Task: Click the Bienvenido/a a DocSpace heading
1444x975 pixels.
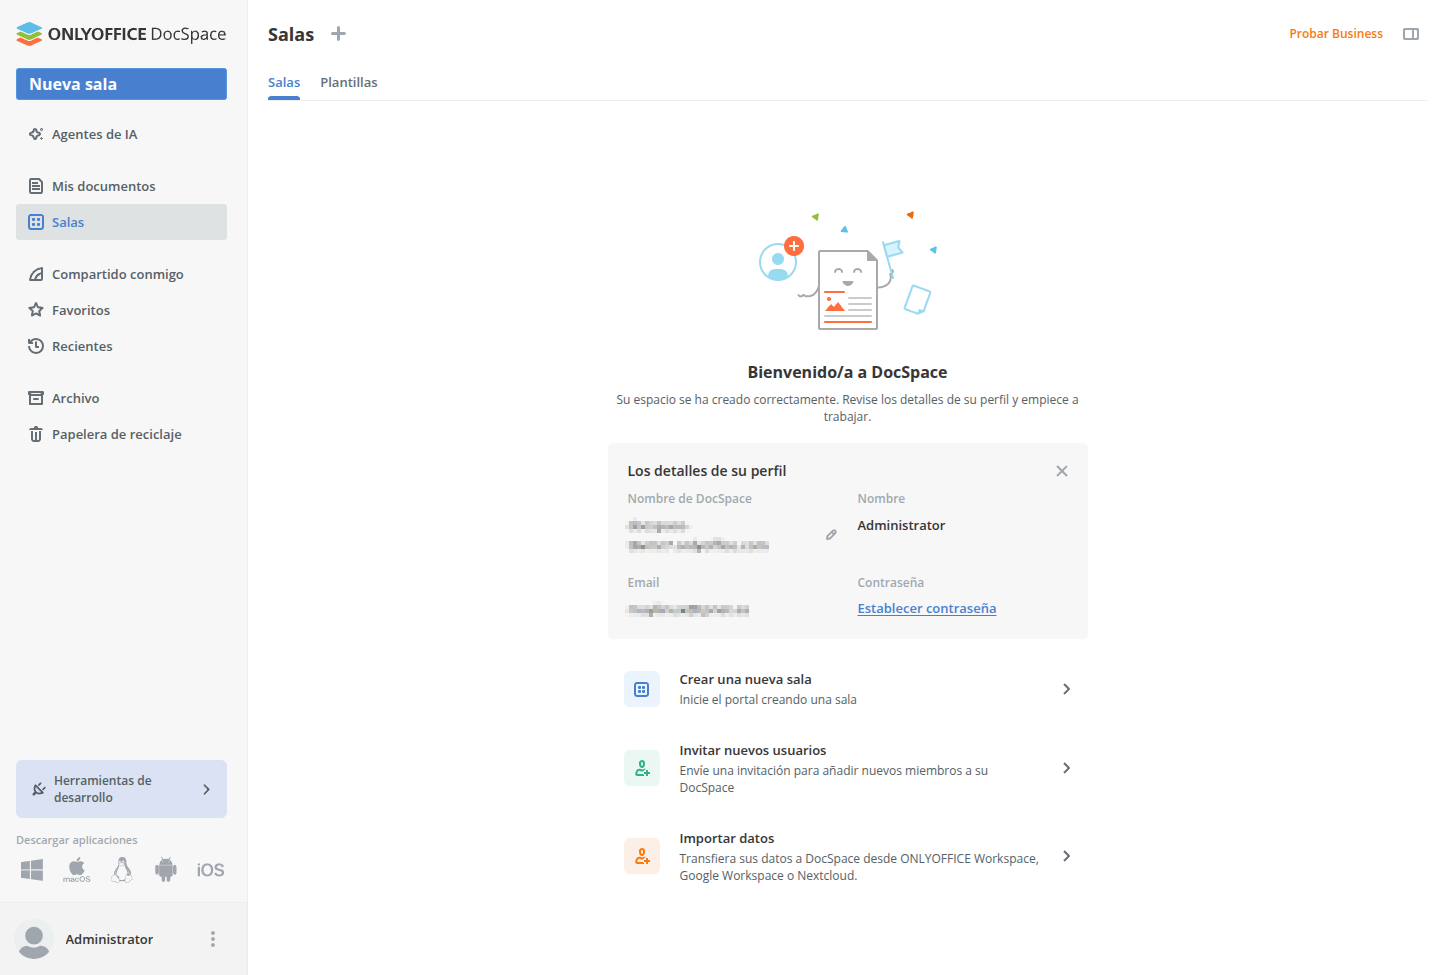Action: [848, 372]
